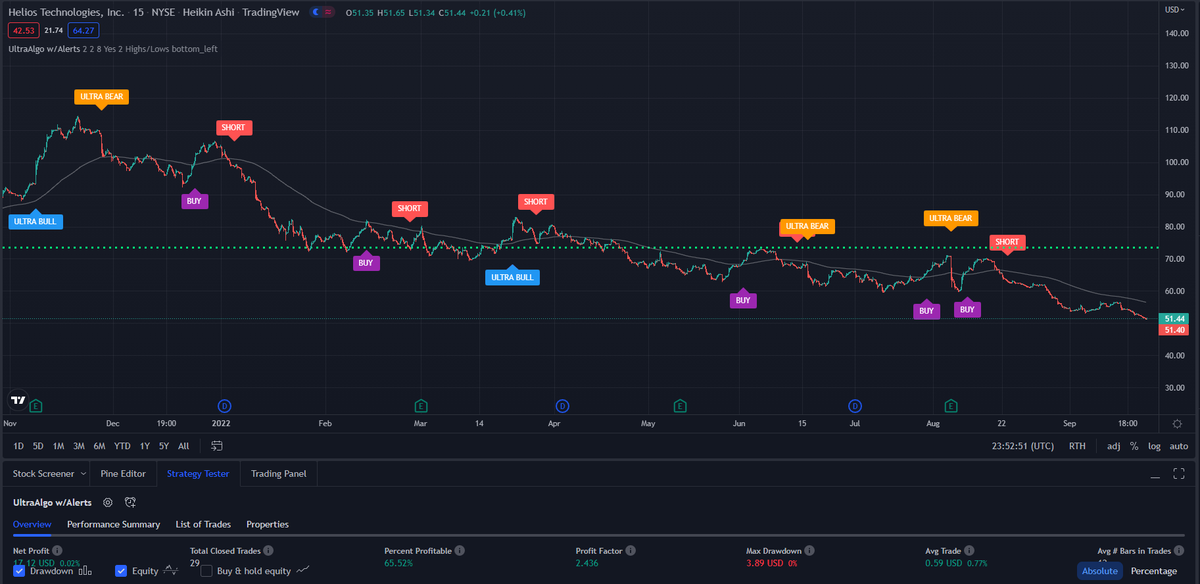Open the Pine Editor tab
This screenshot has height=584, width=1200.
123,474
